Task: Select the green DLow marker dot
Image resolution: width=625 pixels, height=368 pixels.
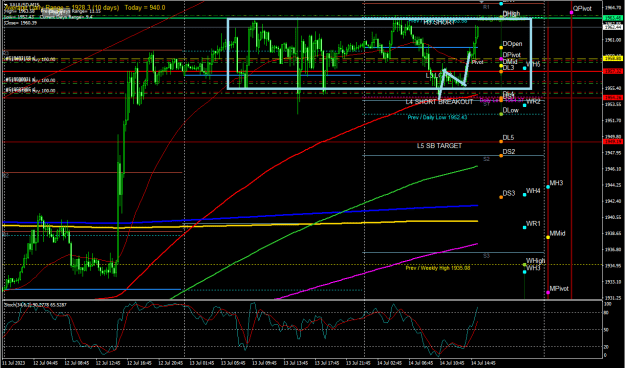Action: click(501, 114)
